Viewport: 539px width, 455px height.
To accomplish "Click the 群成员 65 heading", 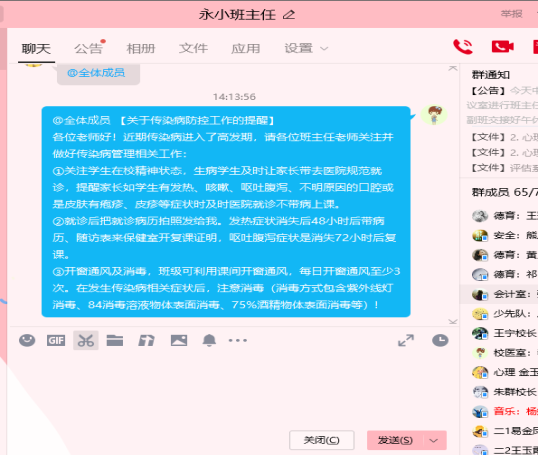I will click(505, 192).
